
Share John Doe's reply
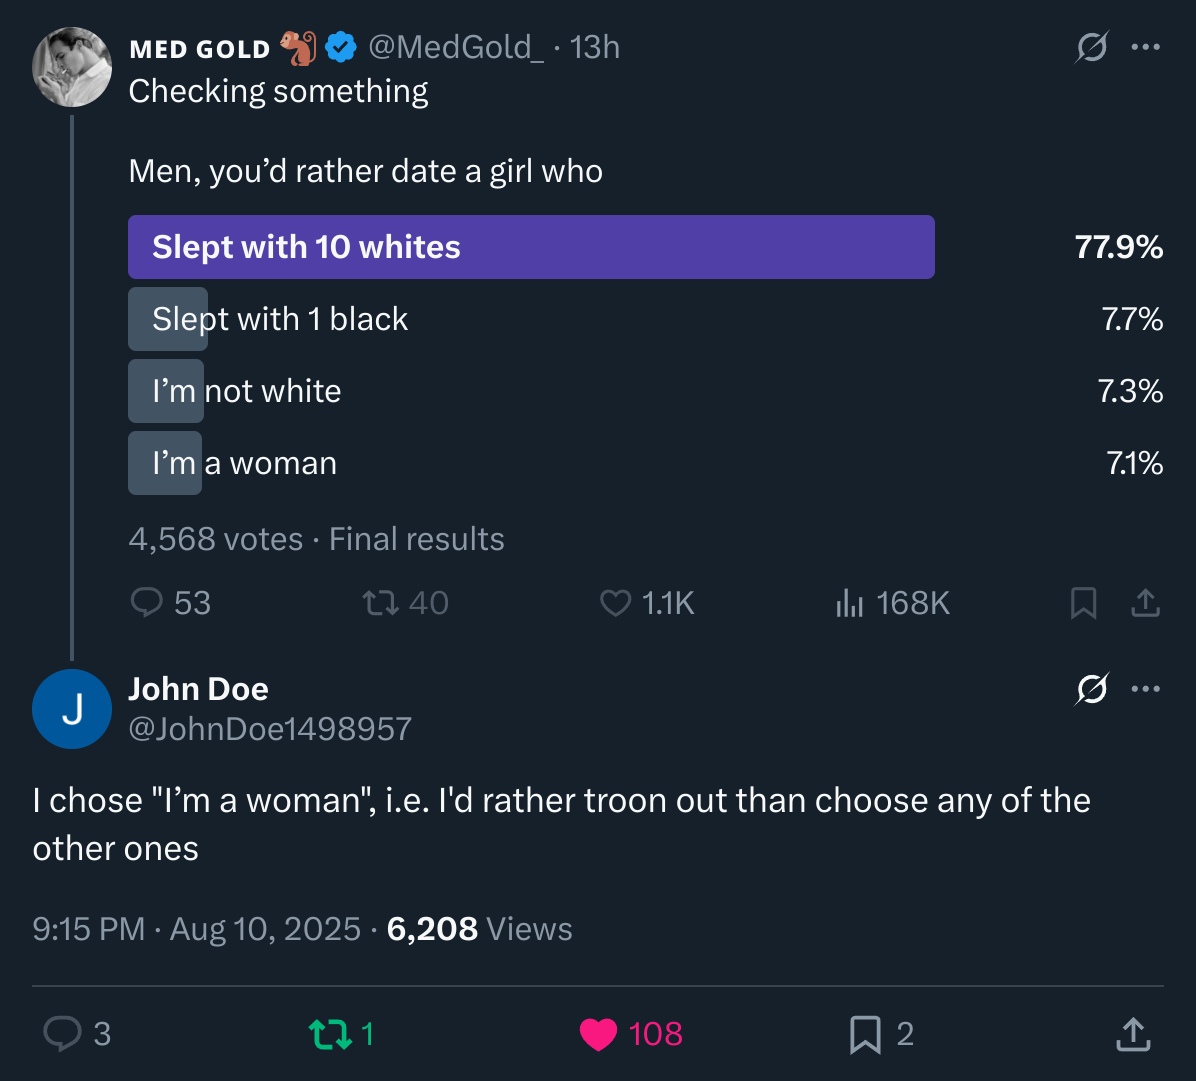1132,1034
